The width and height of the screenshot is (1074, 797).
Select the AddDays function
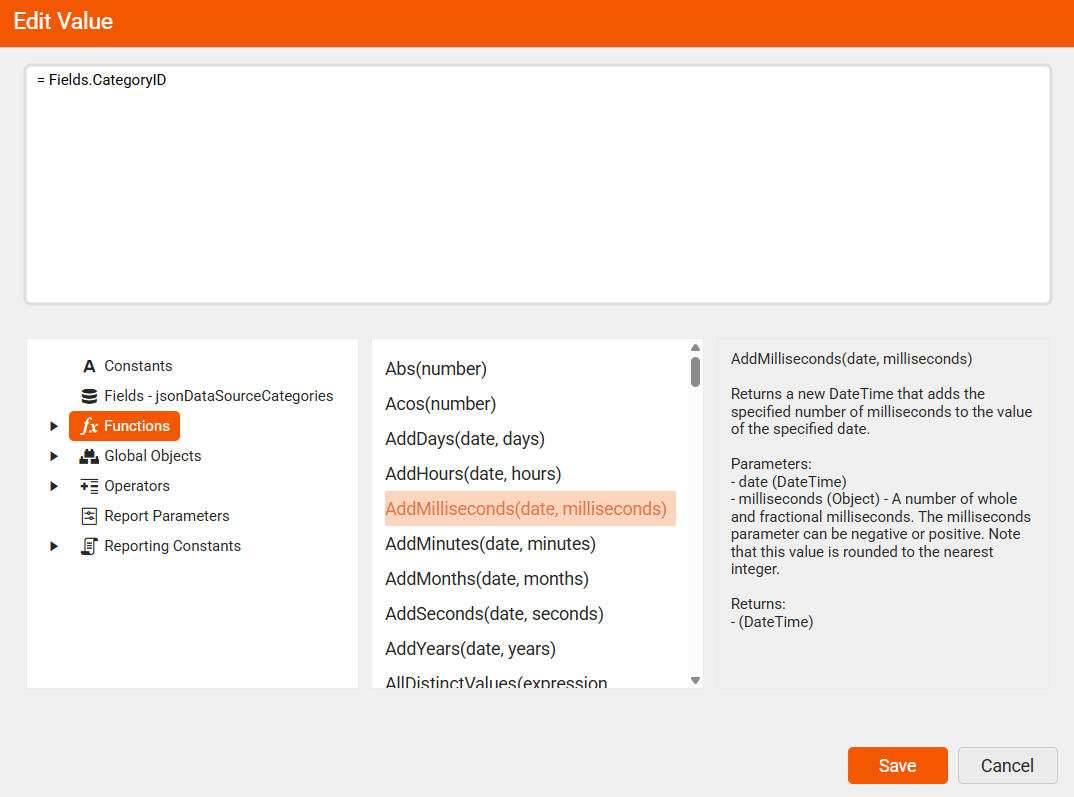pos(464,438)
